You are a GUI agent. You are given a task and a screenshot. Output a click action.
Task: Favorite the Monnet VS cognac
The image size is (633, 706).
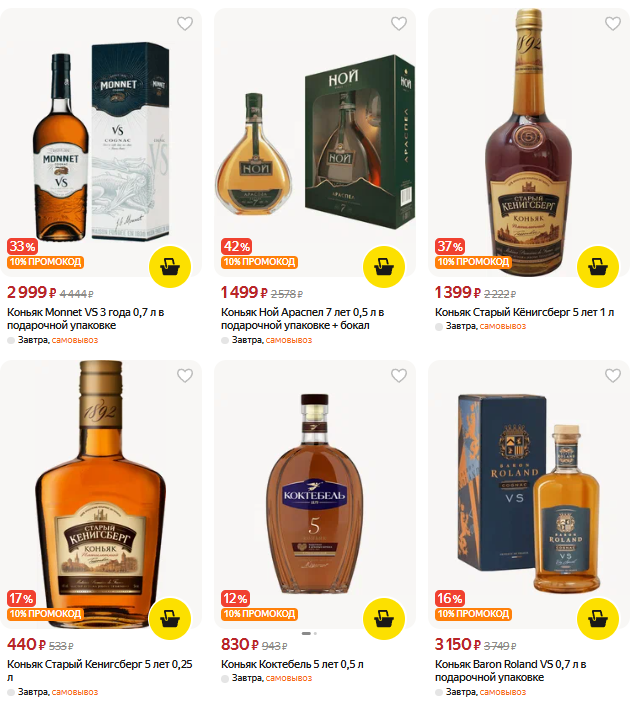click(185, 23)
